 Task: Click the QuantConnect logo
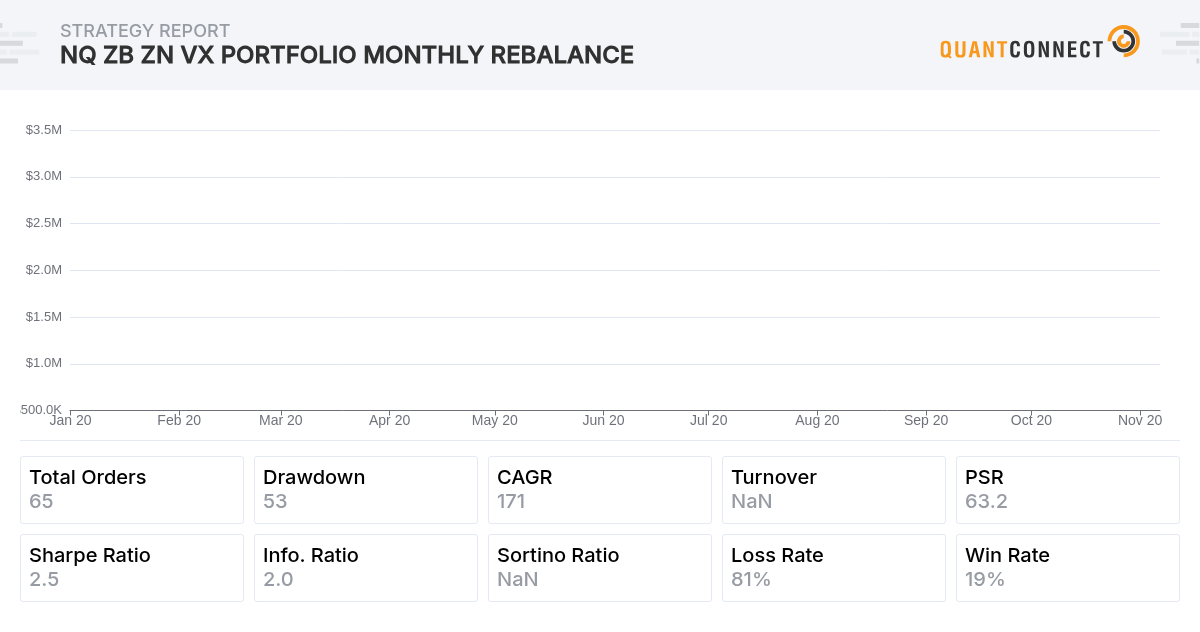(x=1040, y=43)
